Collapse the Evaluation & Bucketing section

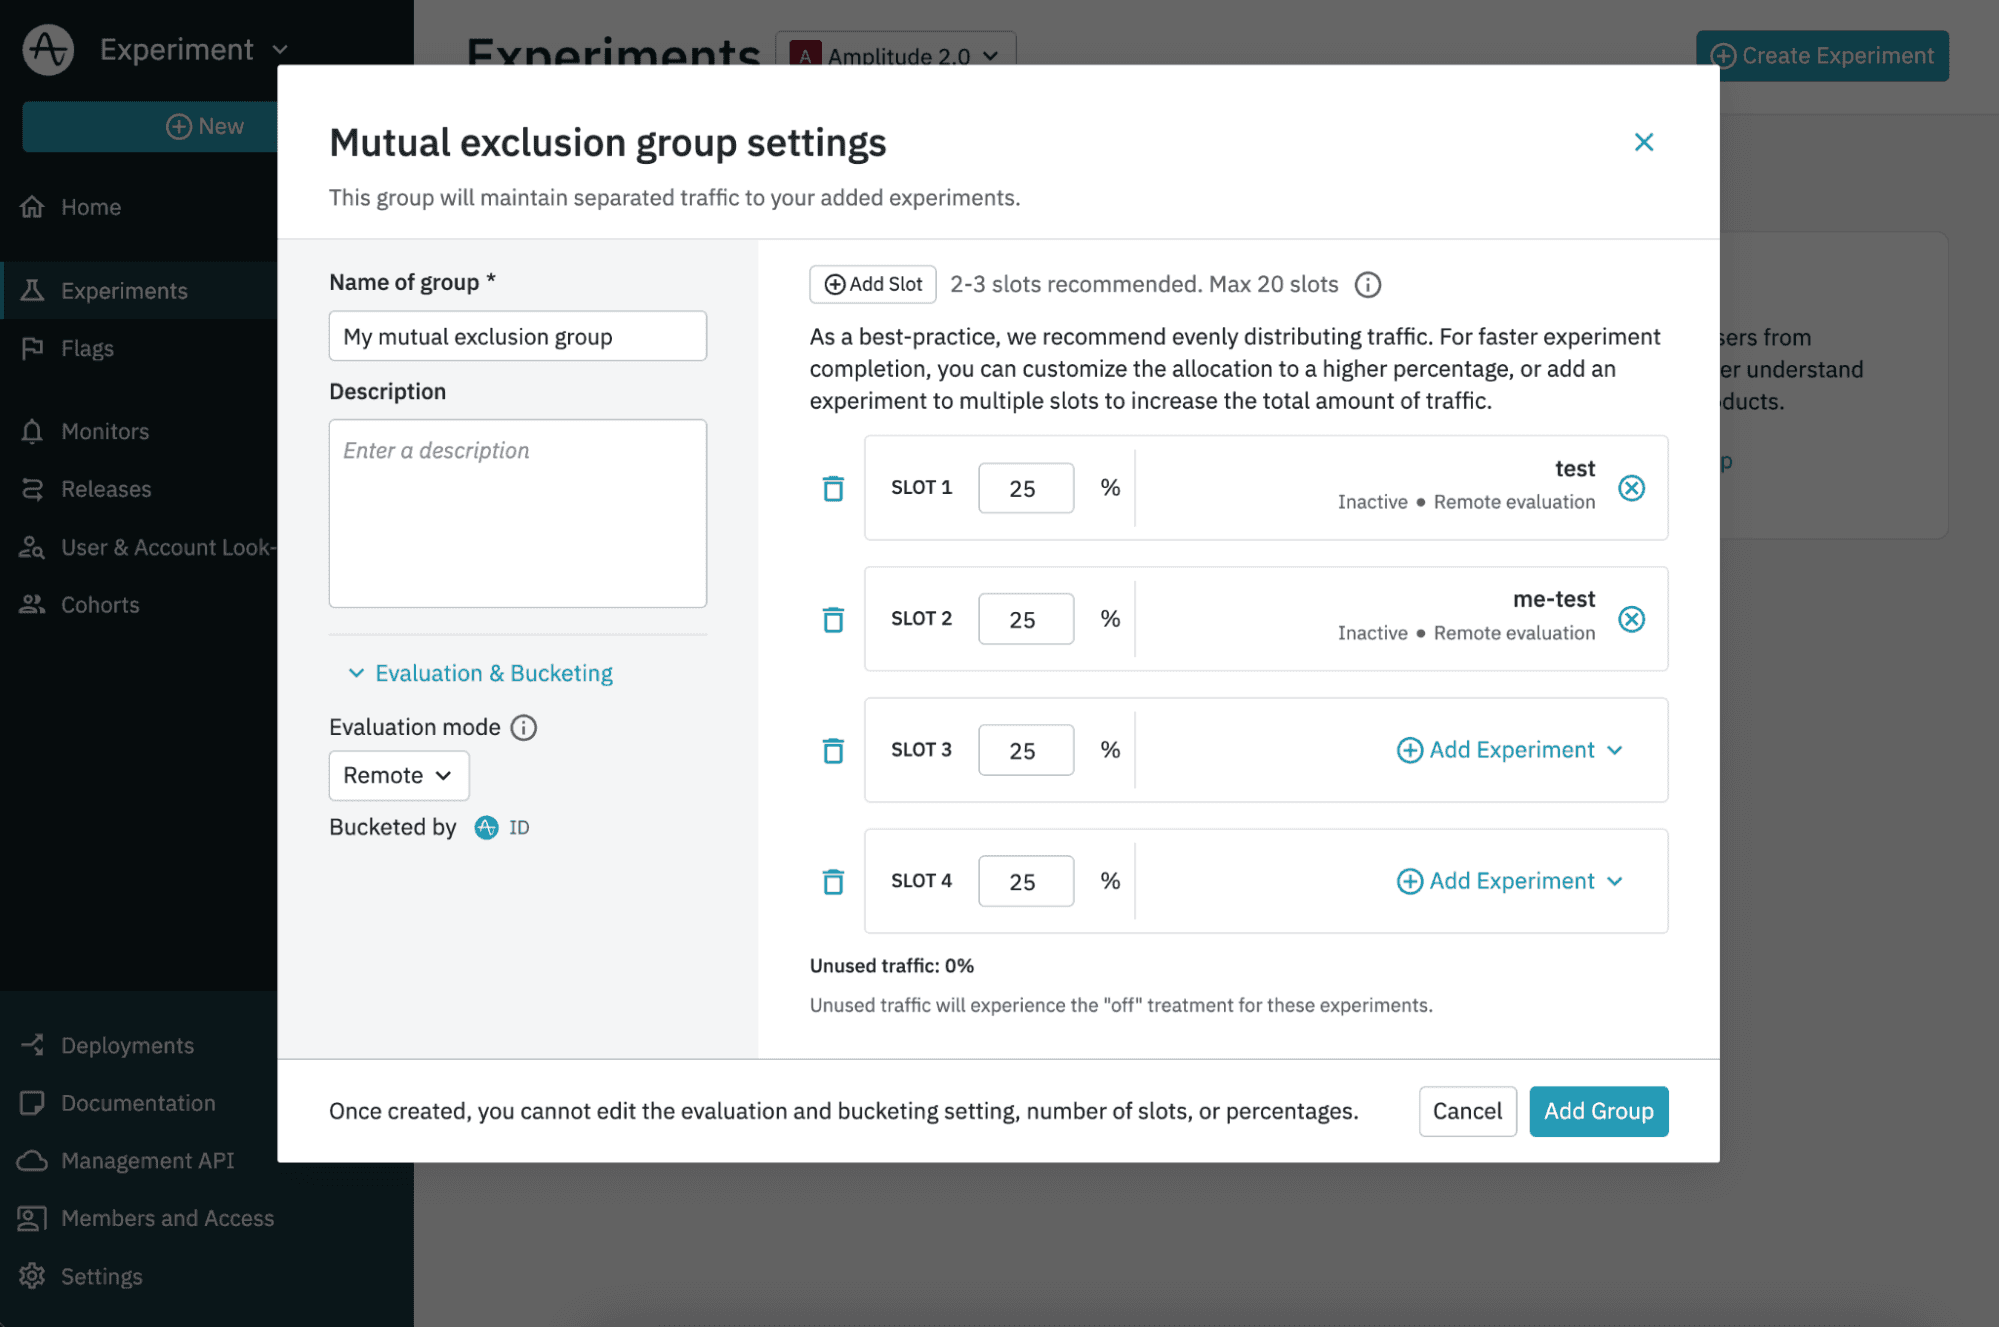coord(480,673)
